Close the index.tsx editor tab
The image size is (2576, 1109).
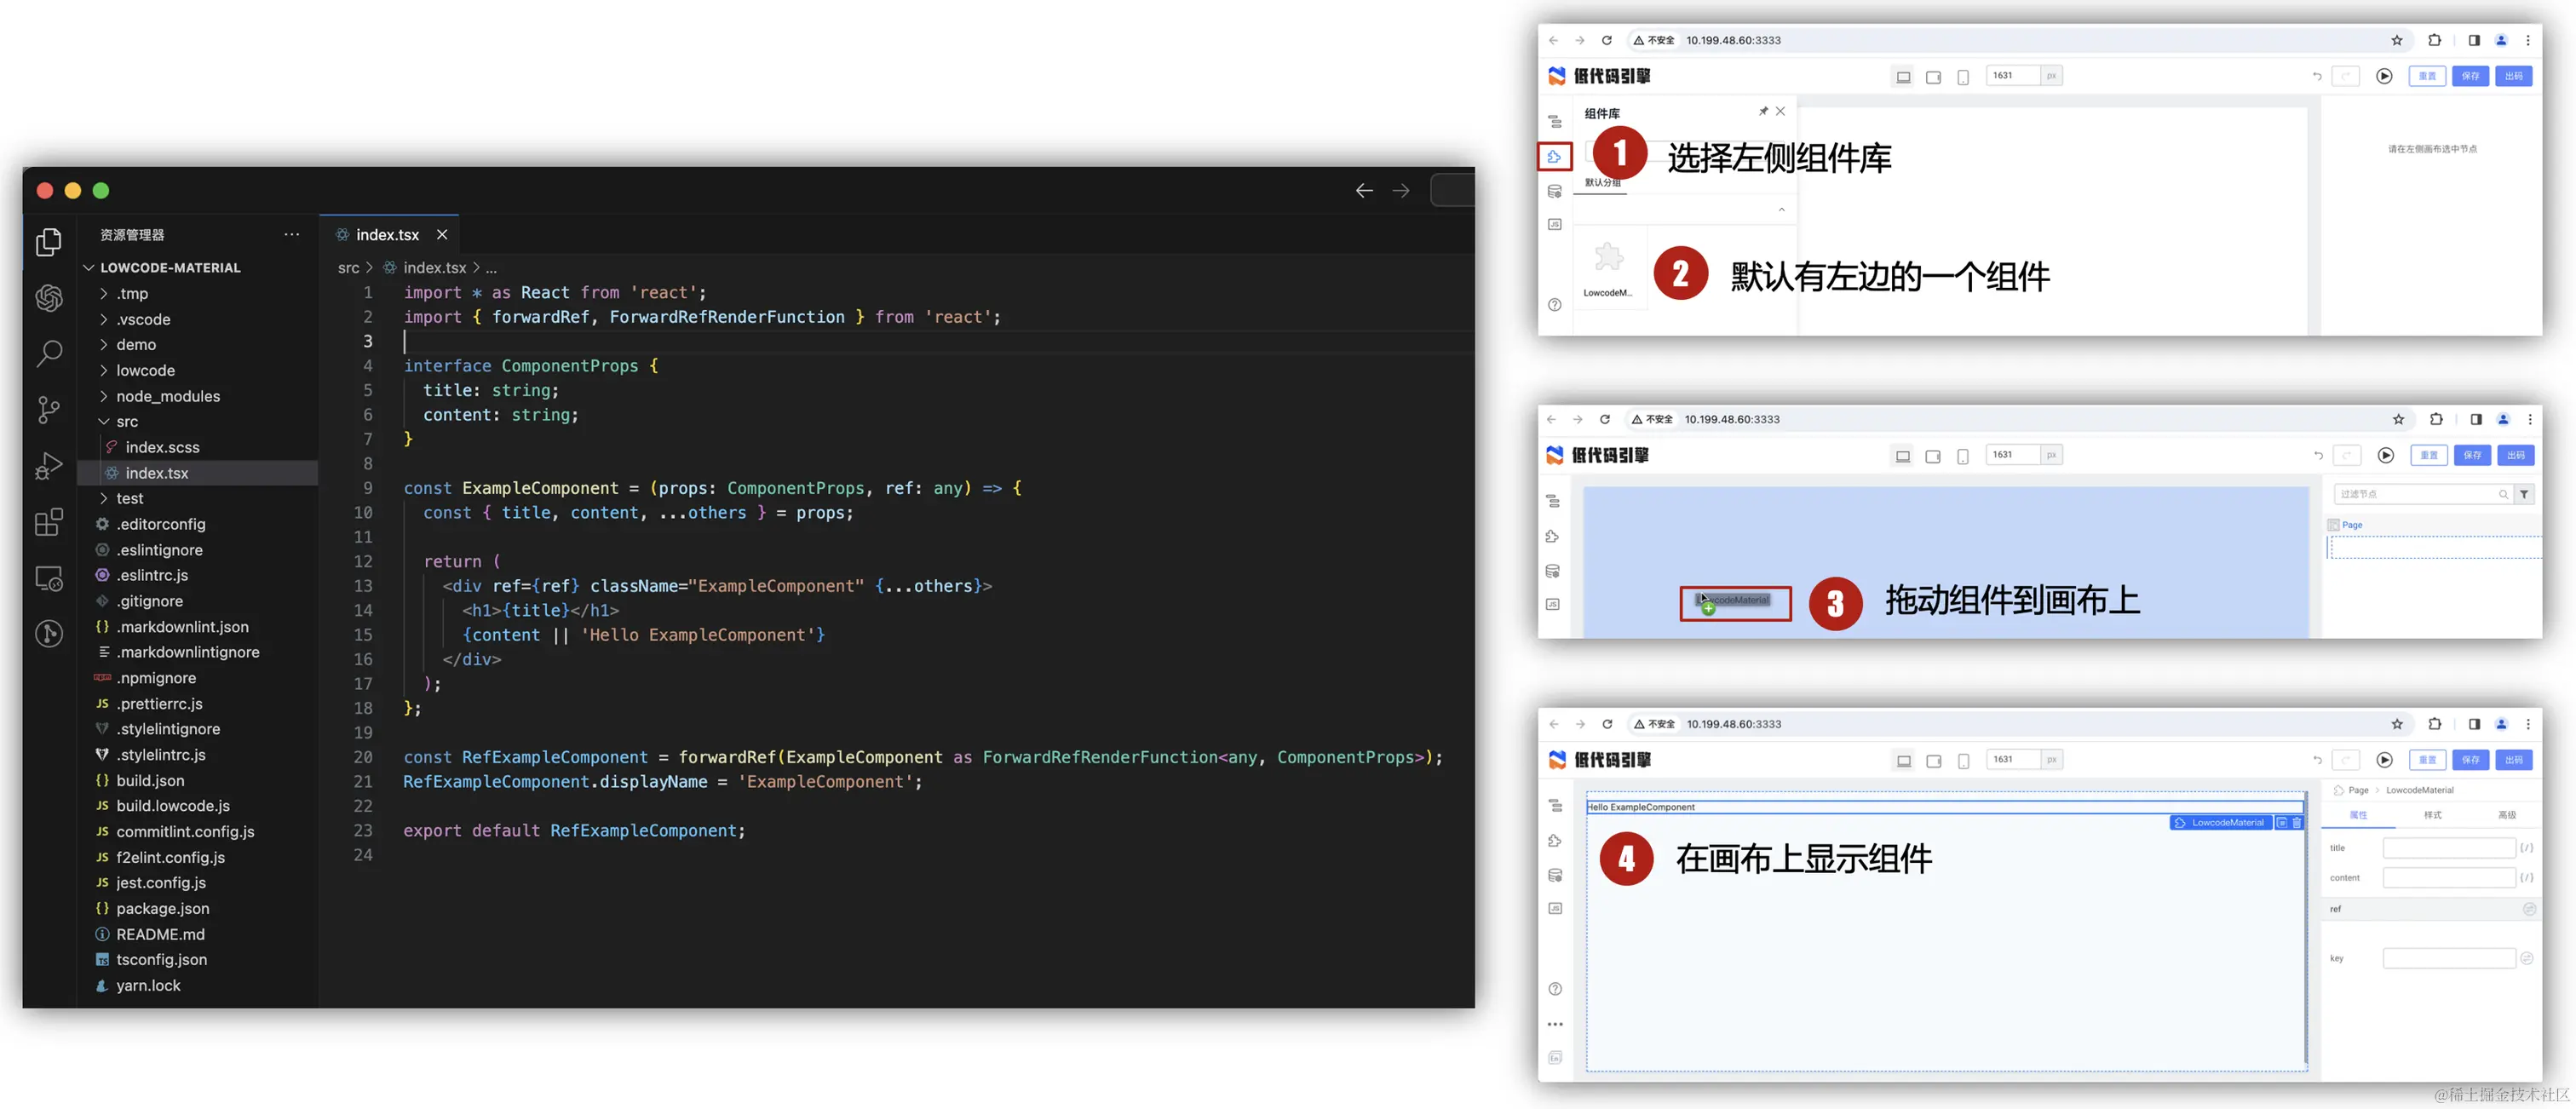click(442, 234)
